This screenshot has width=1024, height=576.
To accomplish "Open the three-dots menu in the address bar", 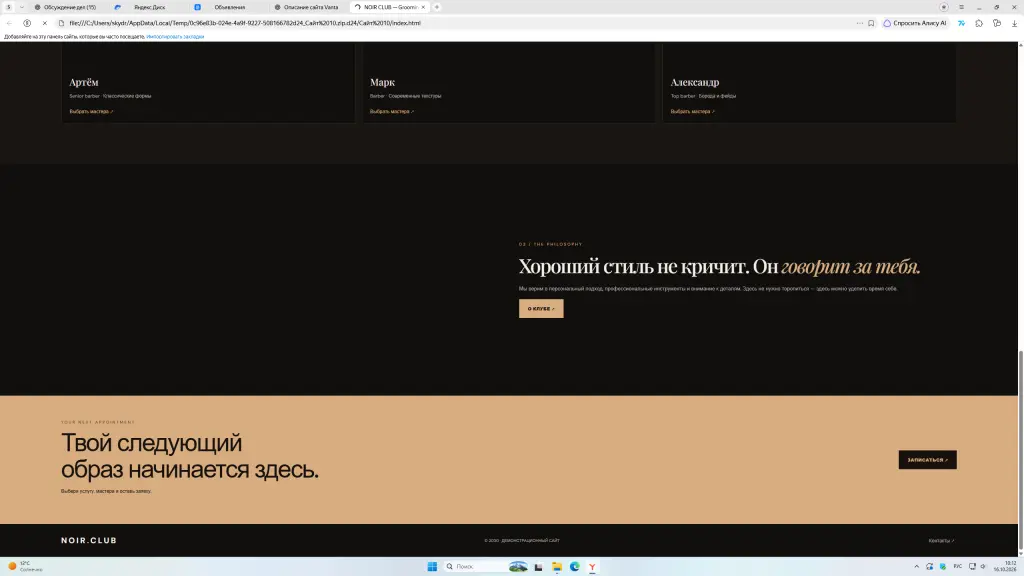I will 859,23.
